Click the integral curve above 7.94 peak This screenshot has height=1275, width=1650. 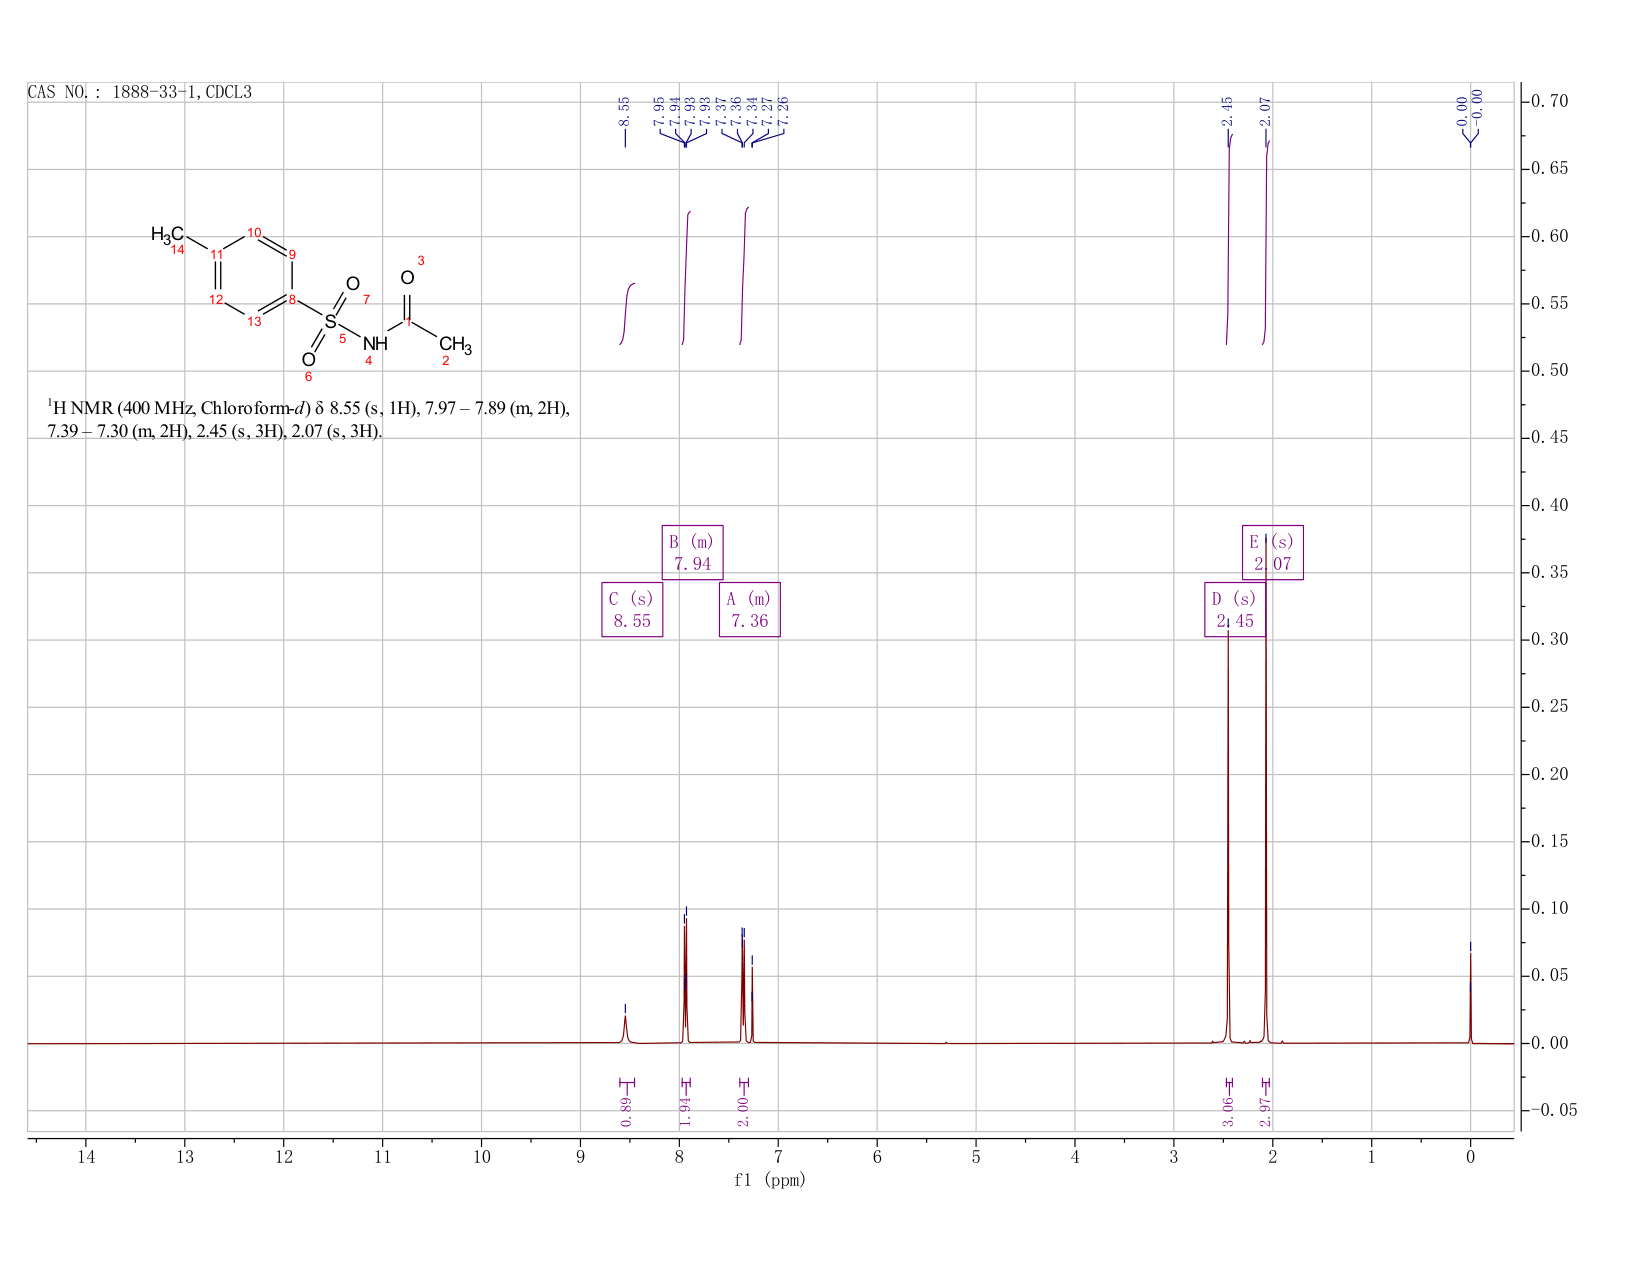pyautogui.click(x=686, y=278)
